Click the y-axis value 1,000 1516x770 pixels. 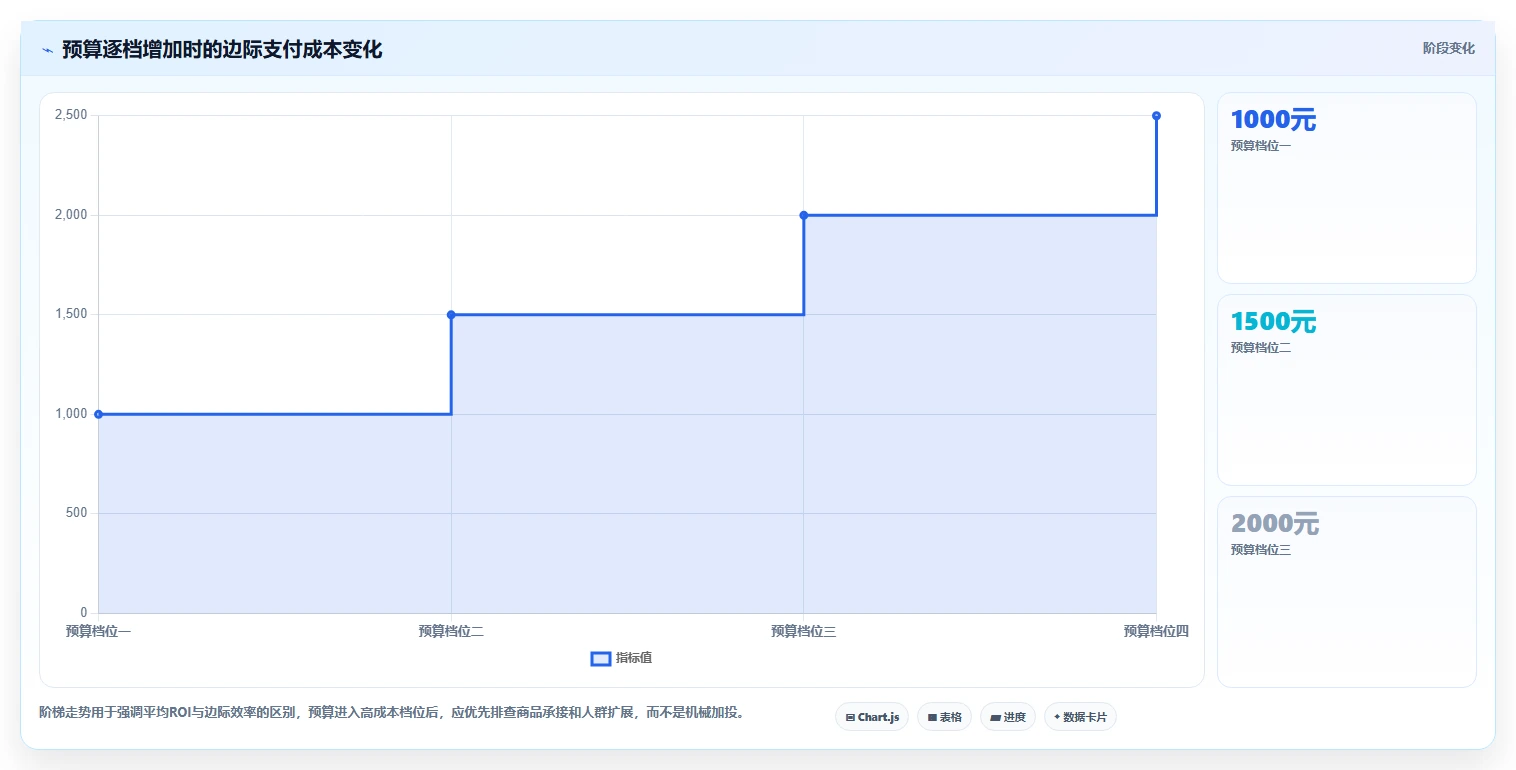tap(71, 414)
